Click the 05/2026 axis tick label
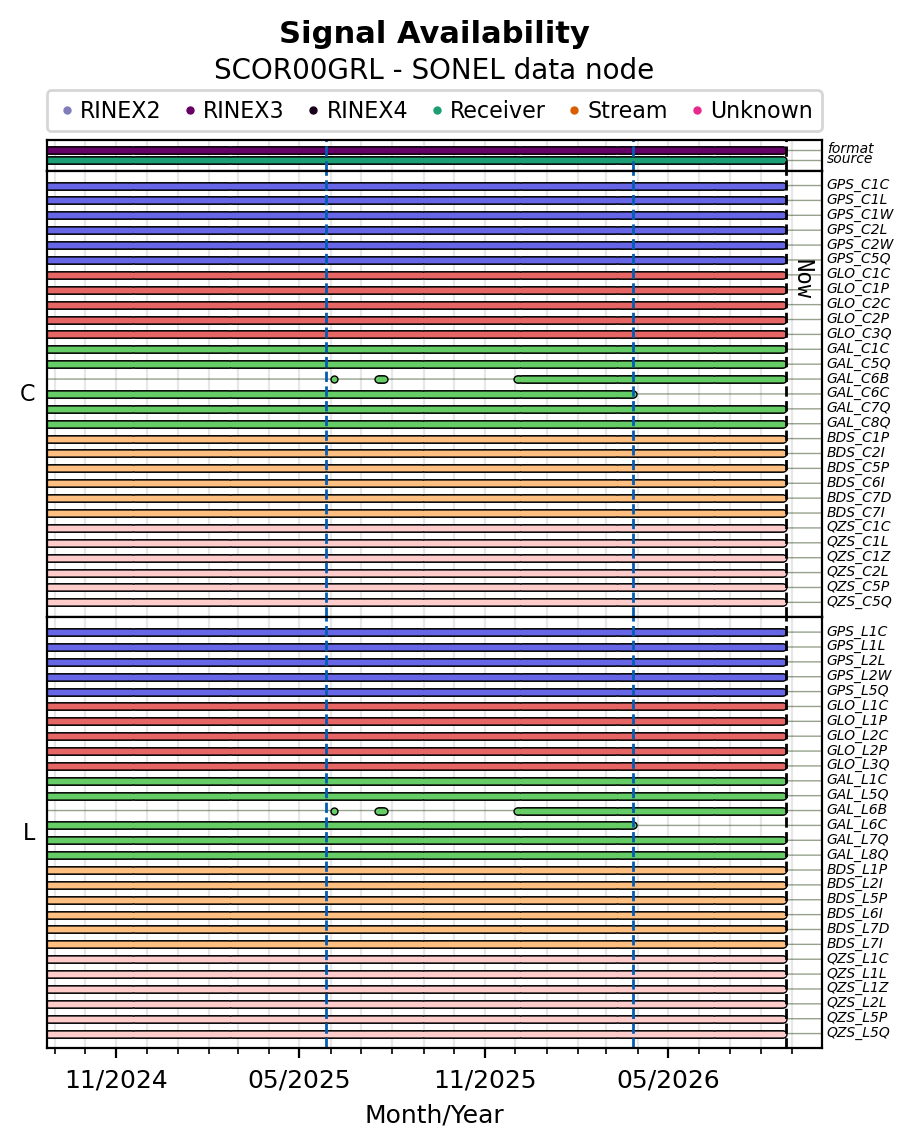 668,1080
